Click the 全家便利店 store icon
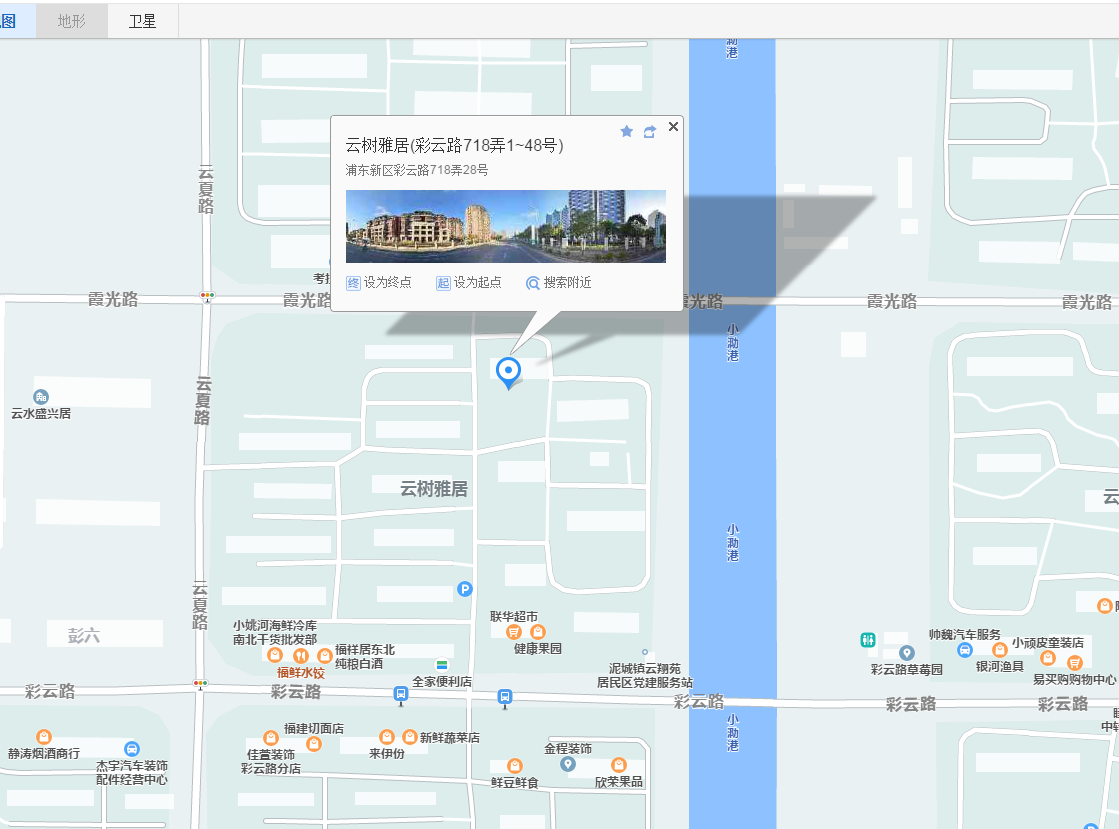 pos(441,665)
